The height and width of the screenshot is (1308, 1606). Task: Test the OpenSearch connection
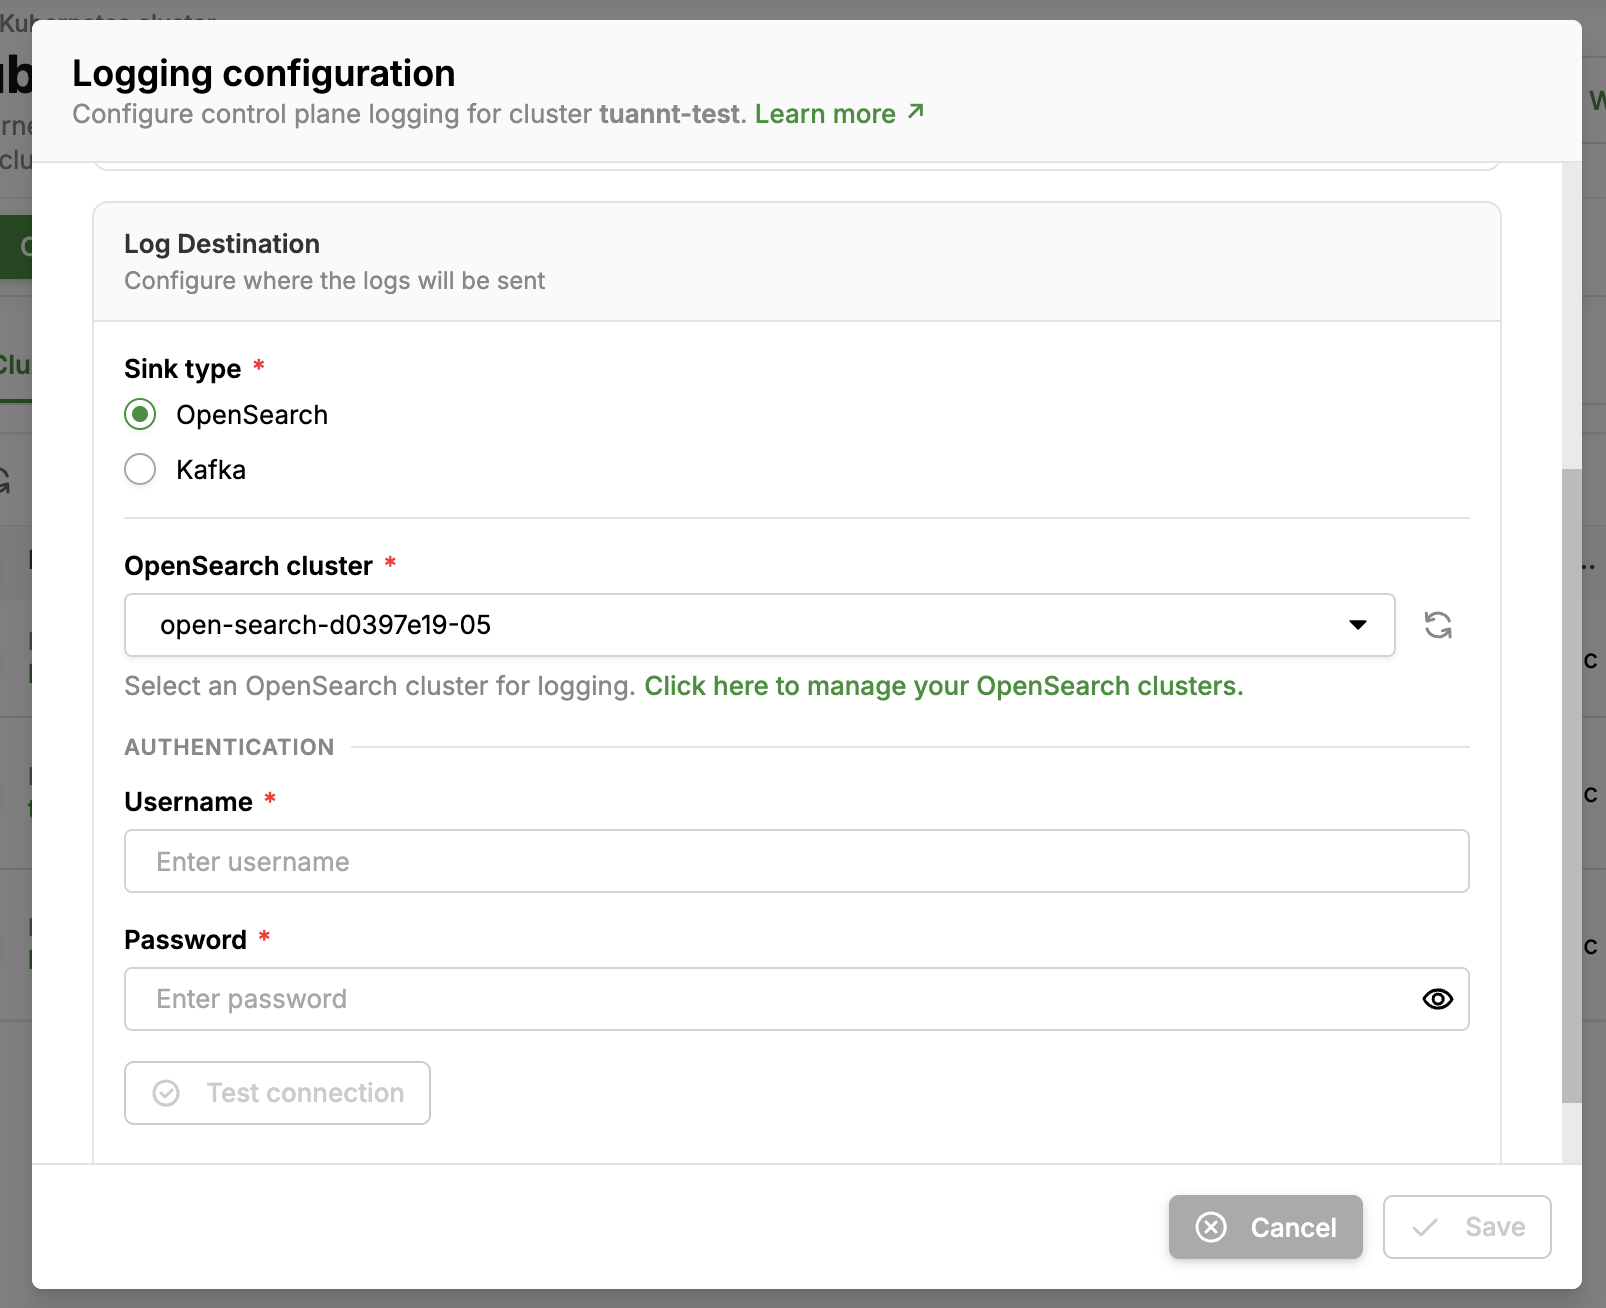tap(277, 1093)
